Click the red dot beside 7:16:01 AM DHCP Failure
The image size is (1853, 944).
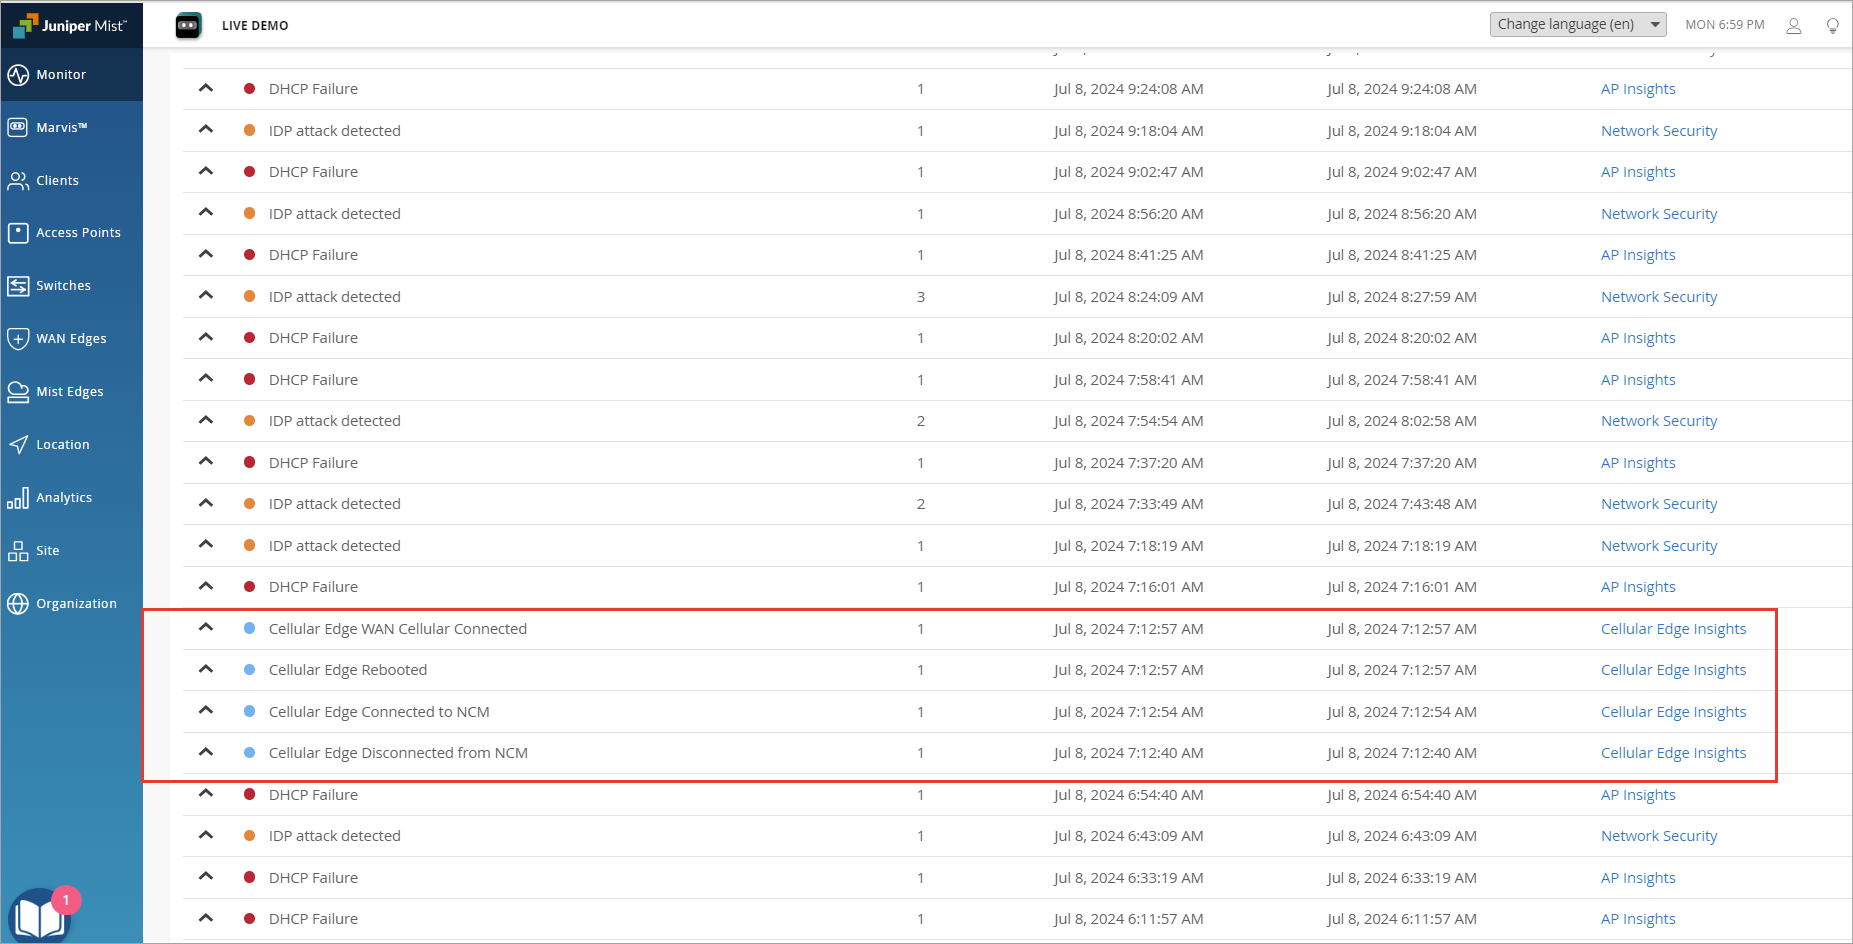click(249, 587)
